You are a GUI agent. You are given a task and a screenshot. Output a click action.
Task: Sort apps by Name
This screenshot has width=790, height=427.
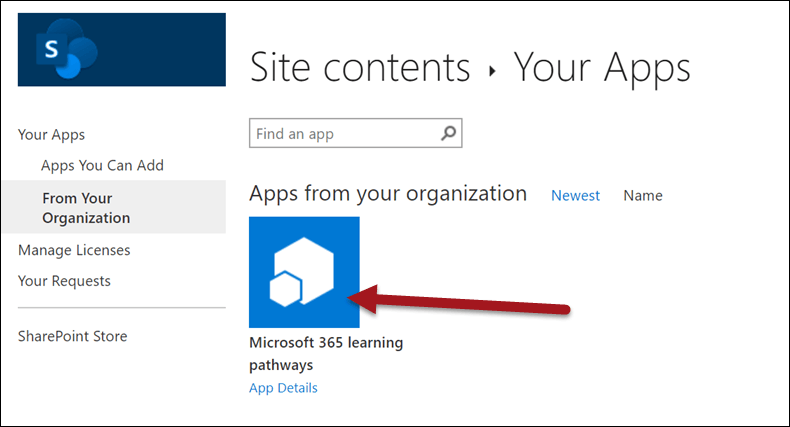pyautogui.click(x=643, y=195)
